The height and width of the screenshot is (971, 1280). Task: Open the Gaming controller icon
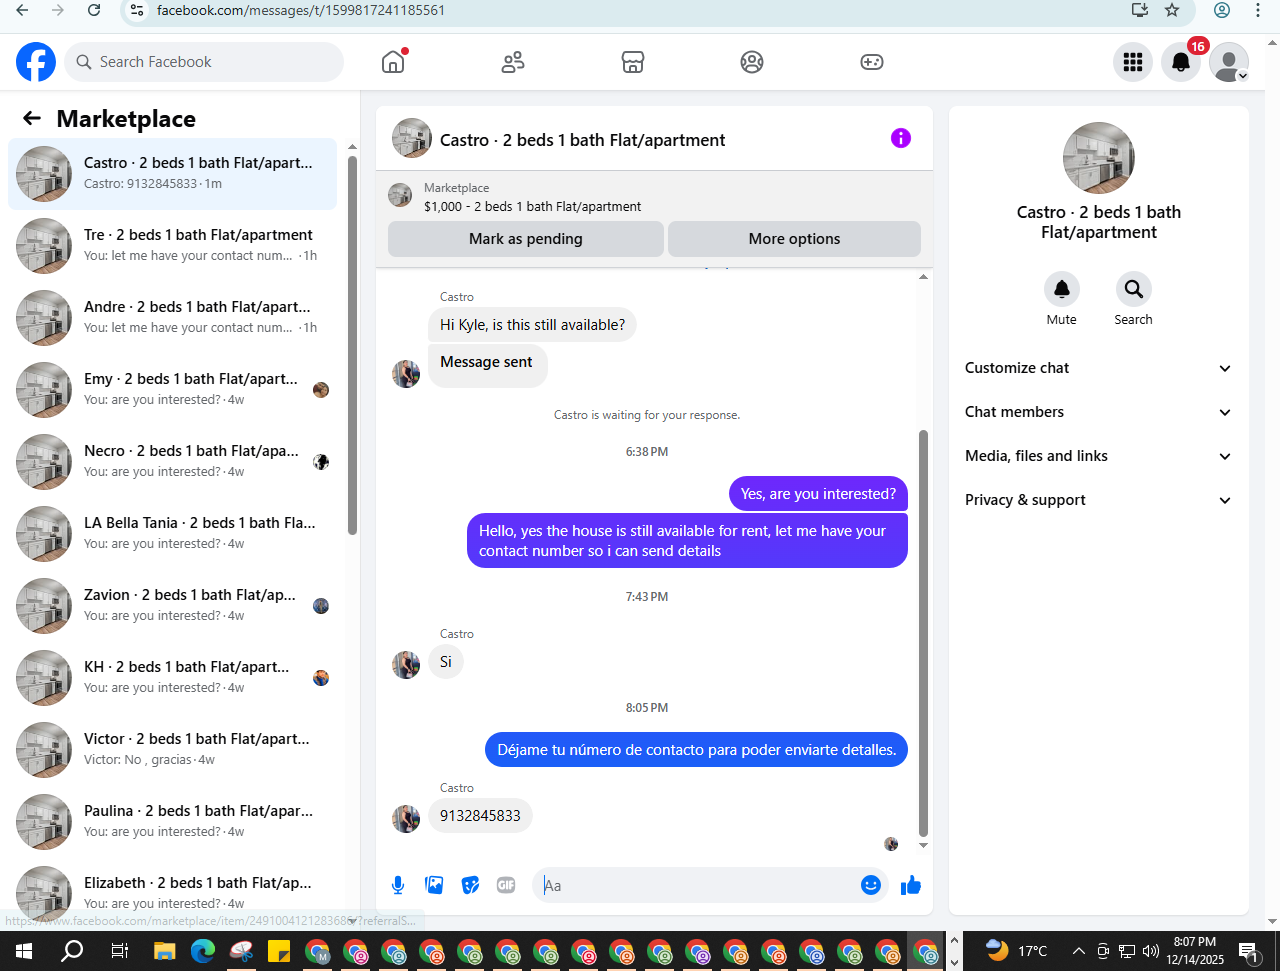(872, 62)
